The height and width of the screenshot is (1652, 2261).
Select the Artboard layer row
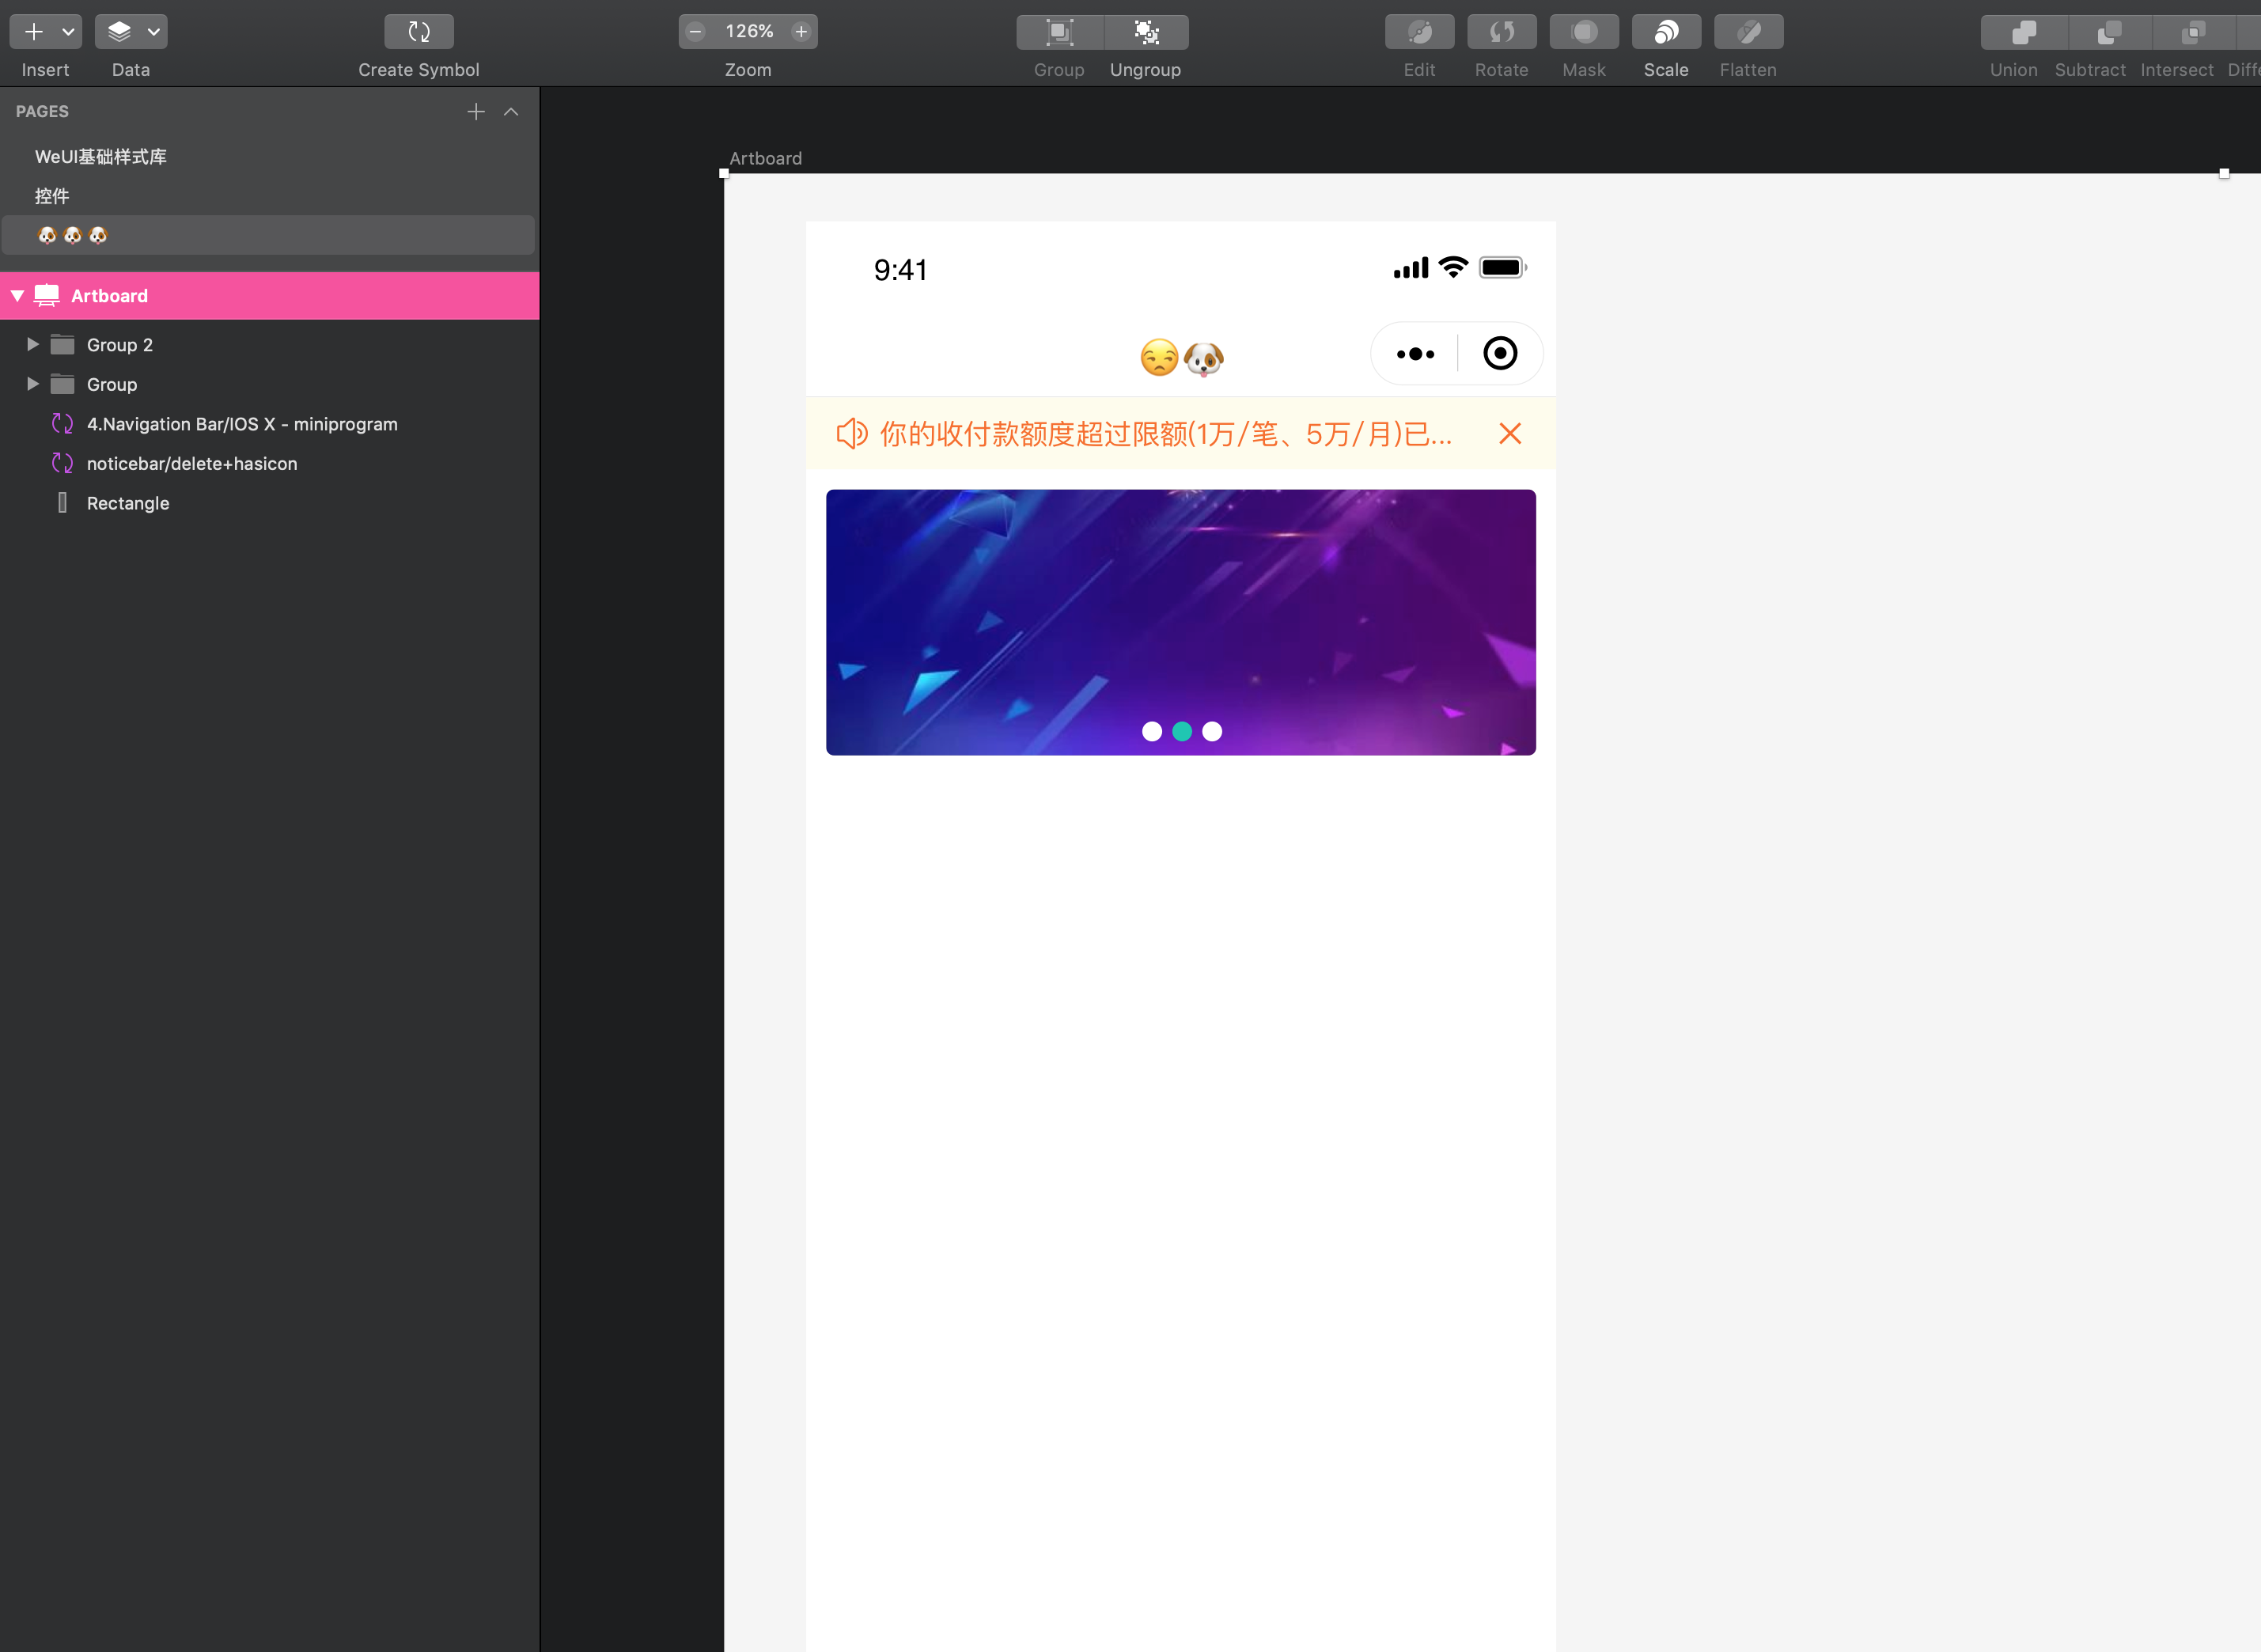(270, 296)
